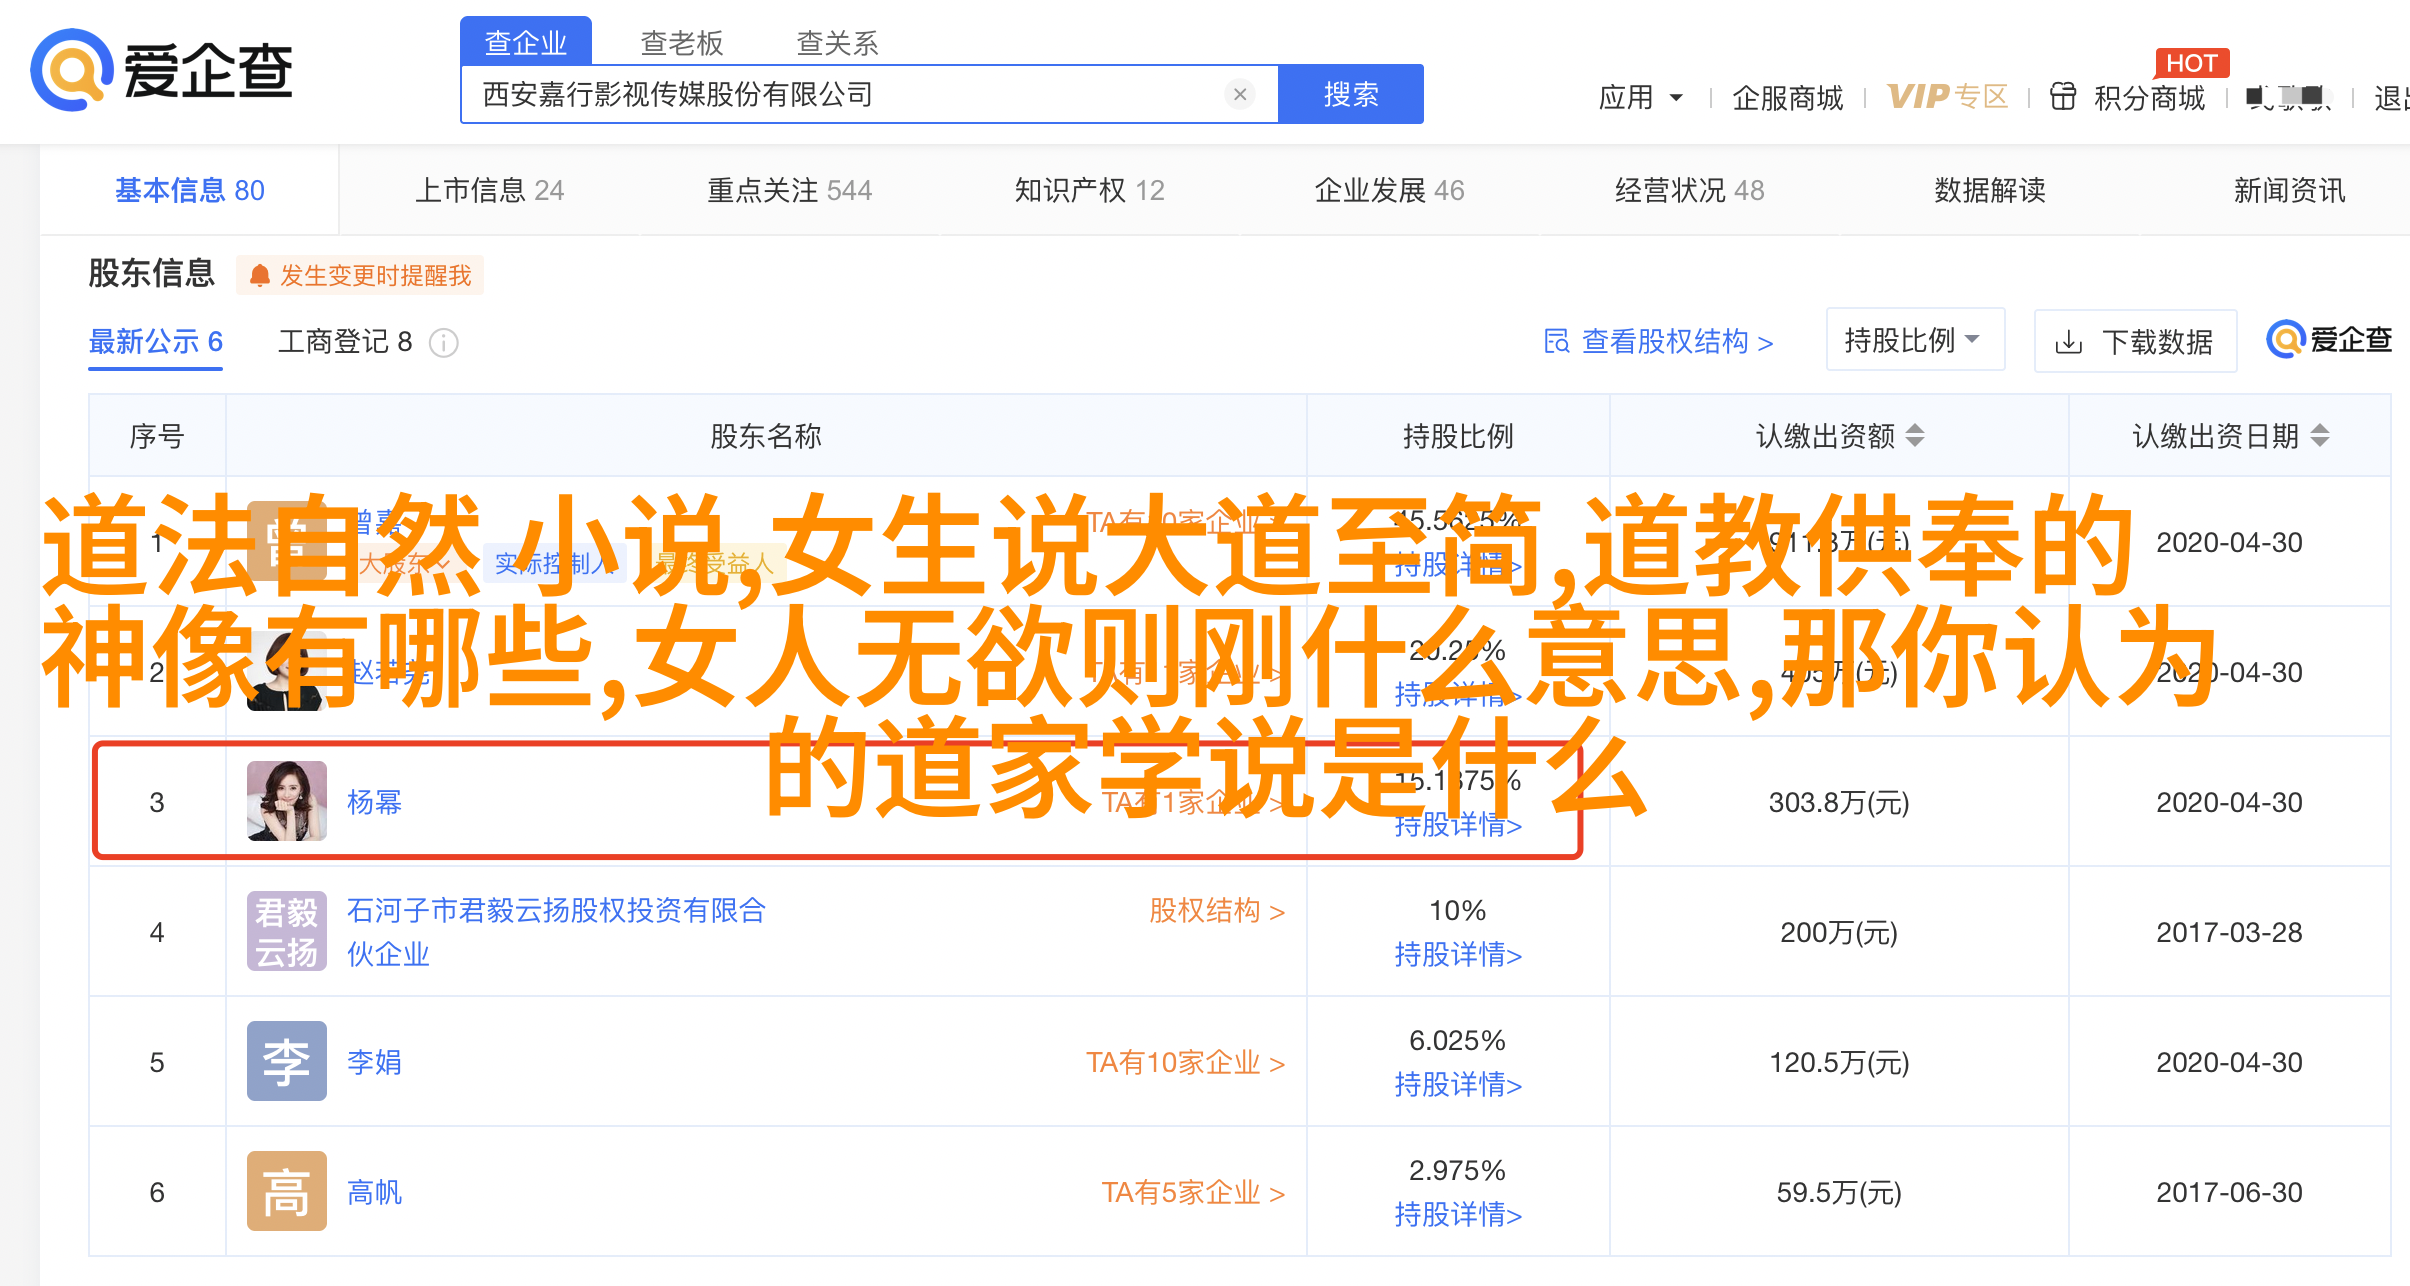Click the 下载数据 download button
The height and width of the screenshot is (1286, 2410).
point(2135,342)
